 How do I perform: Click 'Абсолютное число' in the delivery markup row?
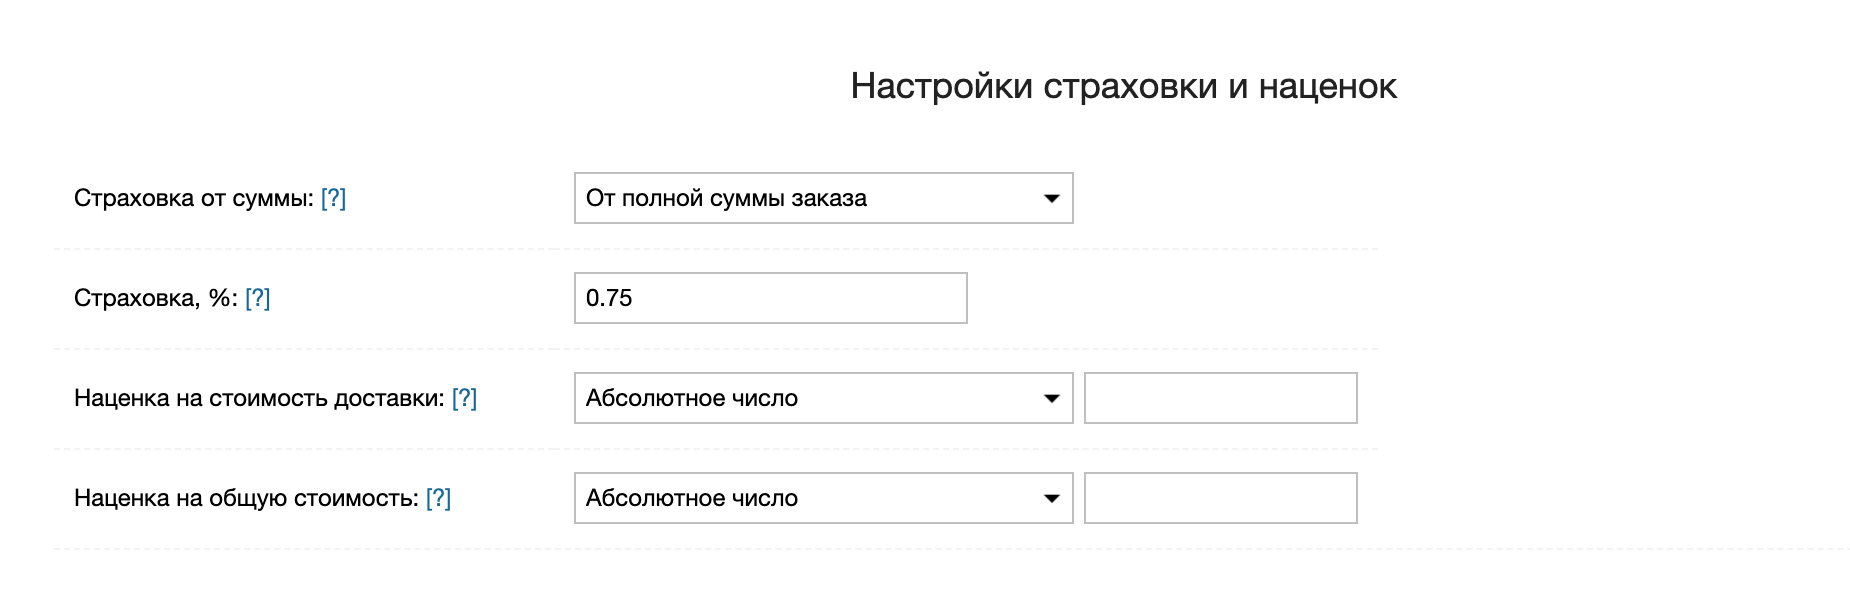(x=692, y=398)
